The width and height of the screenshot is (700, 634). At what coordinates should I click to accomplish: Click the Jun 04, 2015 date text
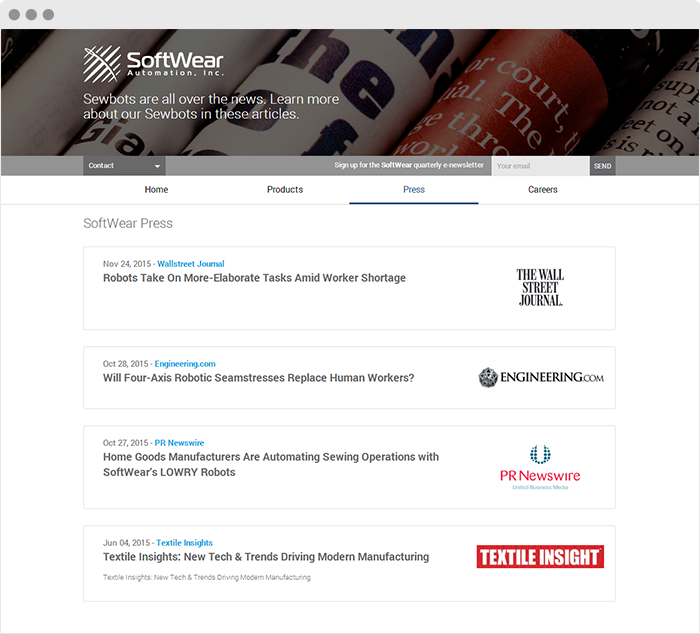coord(126,543)
